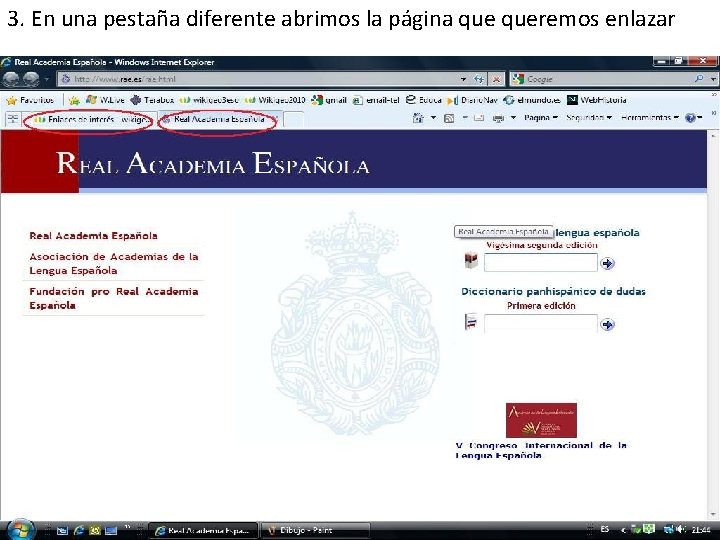Click the Internet Explorer quick launch icon
This screenshot has height=540, width=720.
click(x=79, y=530)
